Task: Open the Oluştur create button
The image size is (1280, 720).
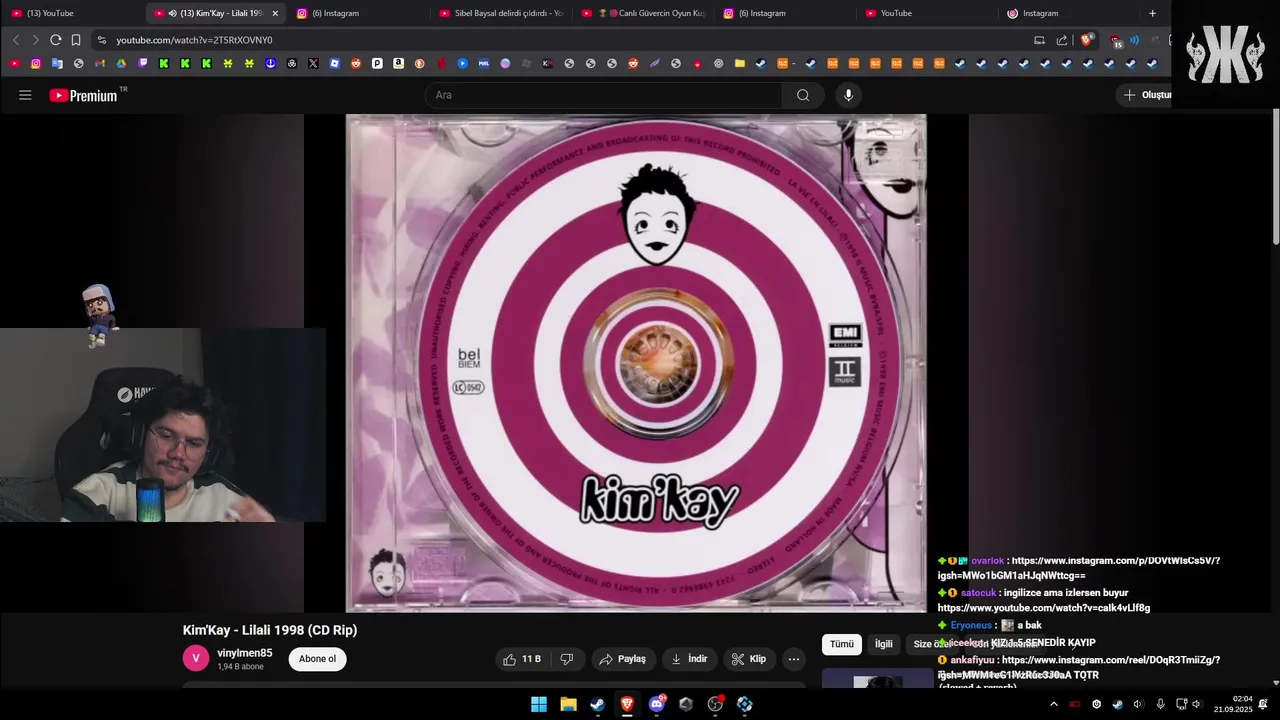Action: pyautogui.click(x=1146, y=95)
